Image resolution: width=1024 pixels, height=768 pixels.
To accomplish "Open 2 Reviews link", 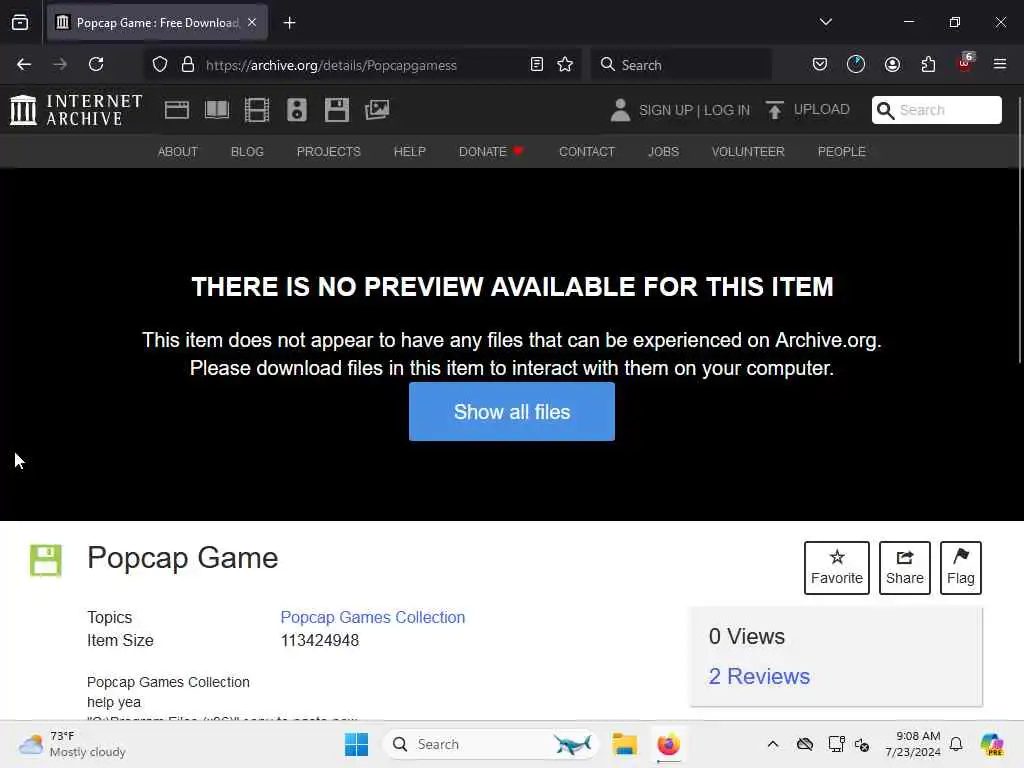I will [x=759, y=677].
